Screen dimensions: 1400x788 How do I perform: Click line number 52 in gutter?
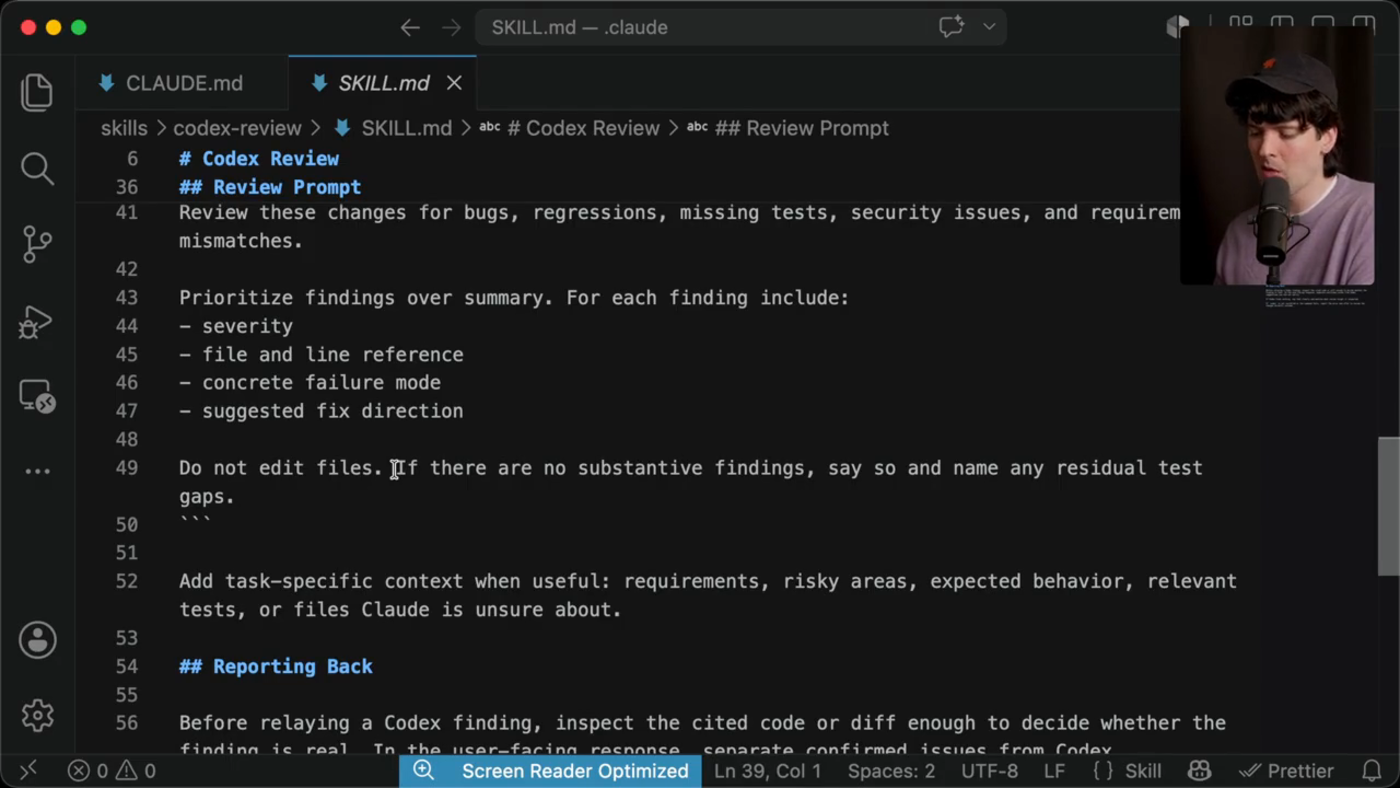(x=127, y=581)
